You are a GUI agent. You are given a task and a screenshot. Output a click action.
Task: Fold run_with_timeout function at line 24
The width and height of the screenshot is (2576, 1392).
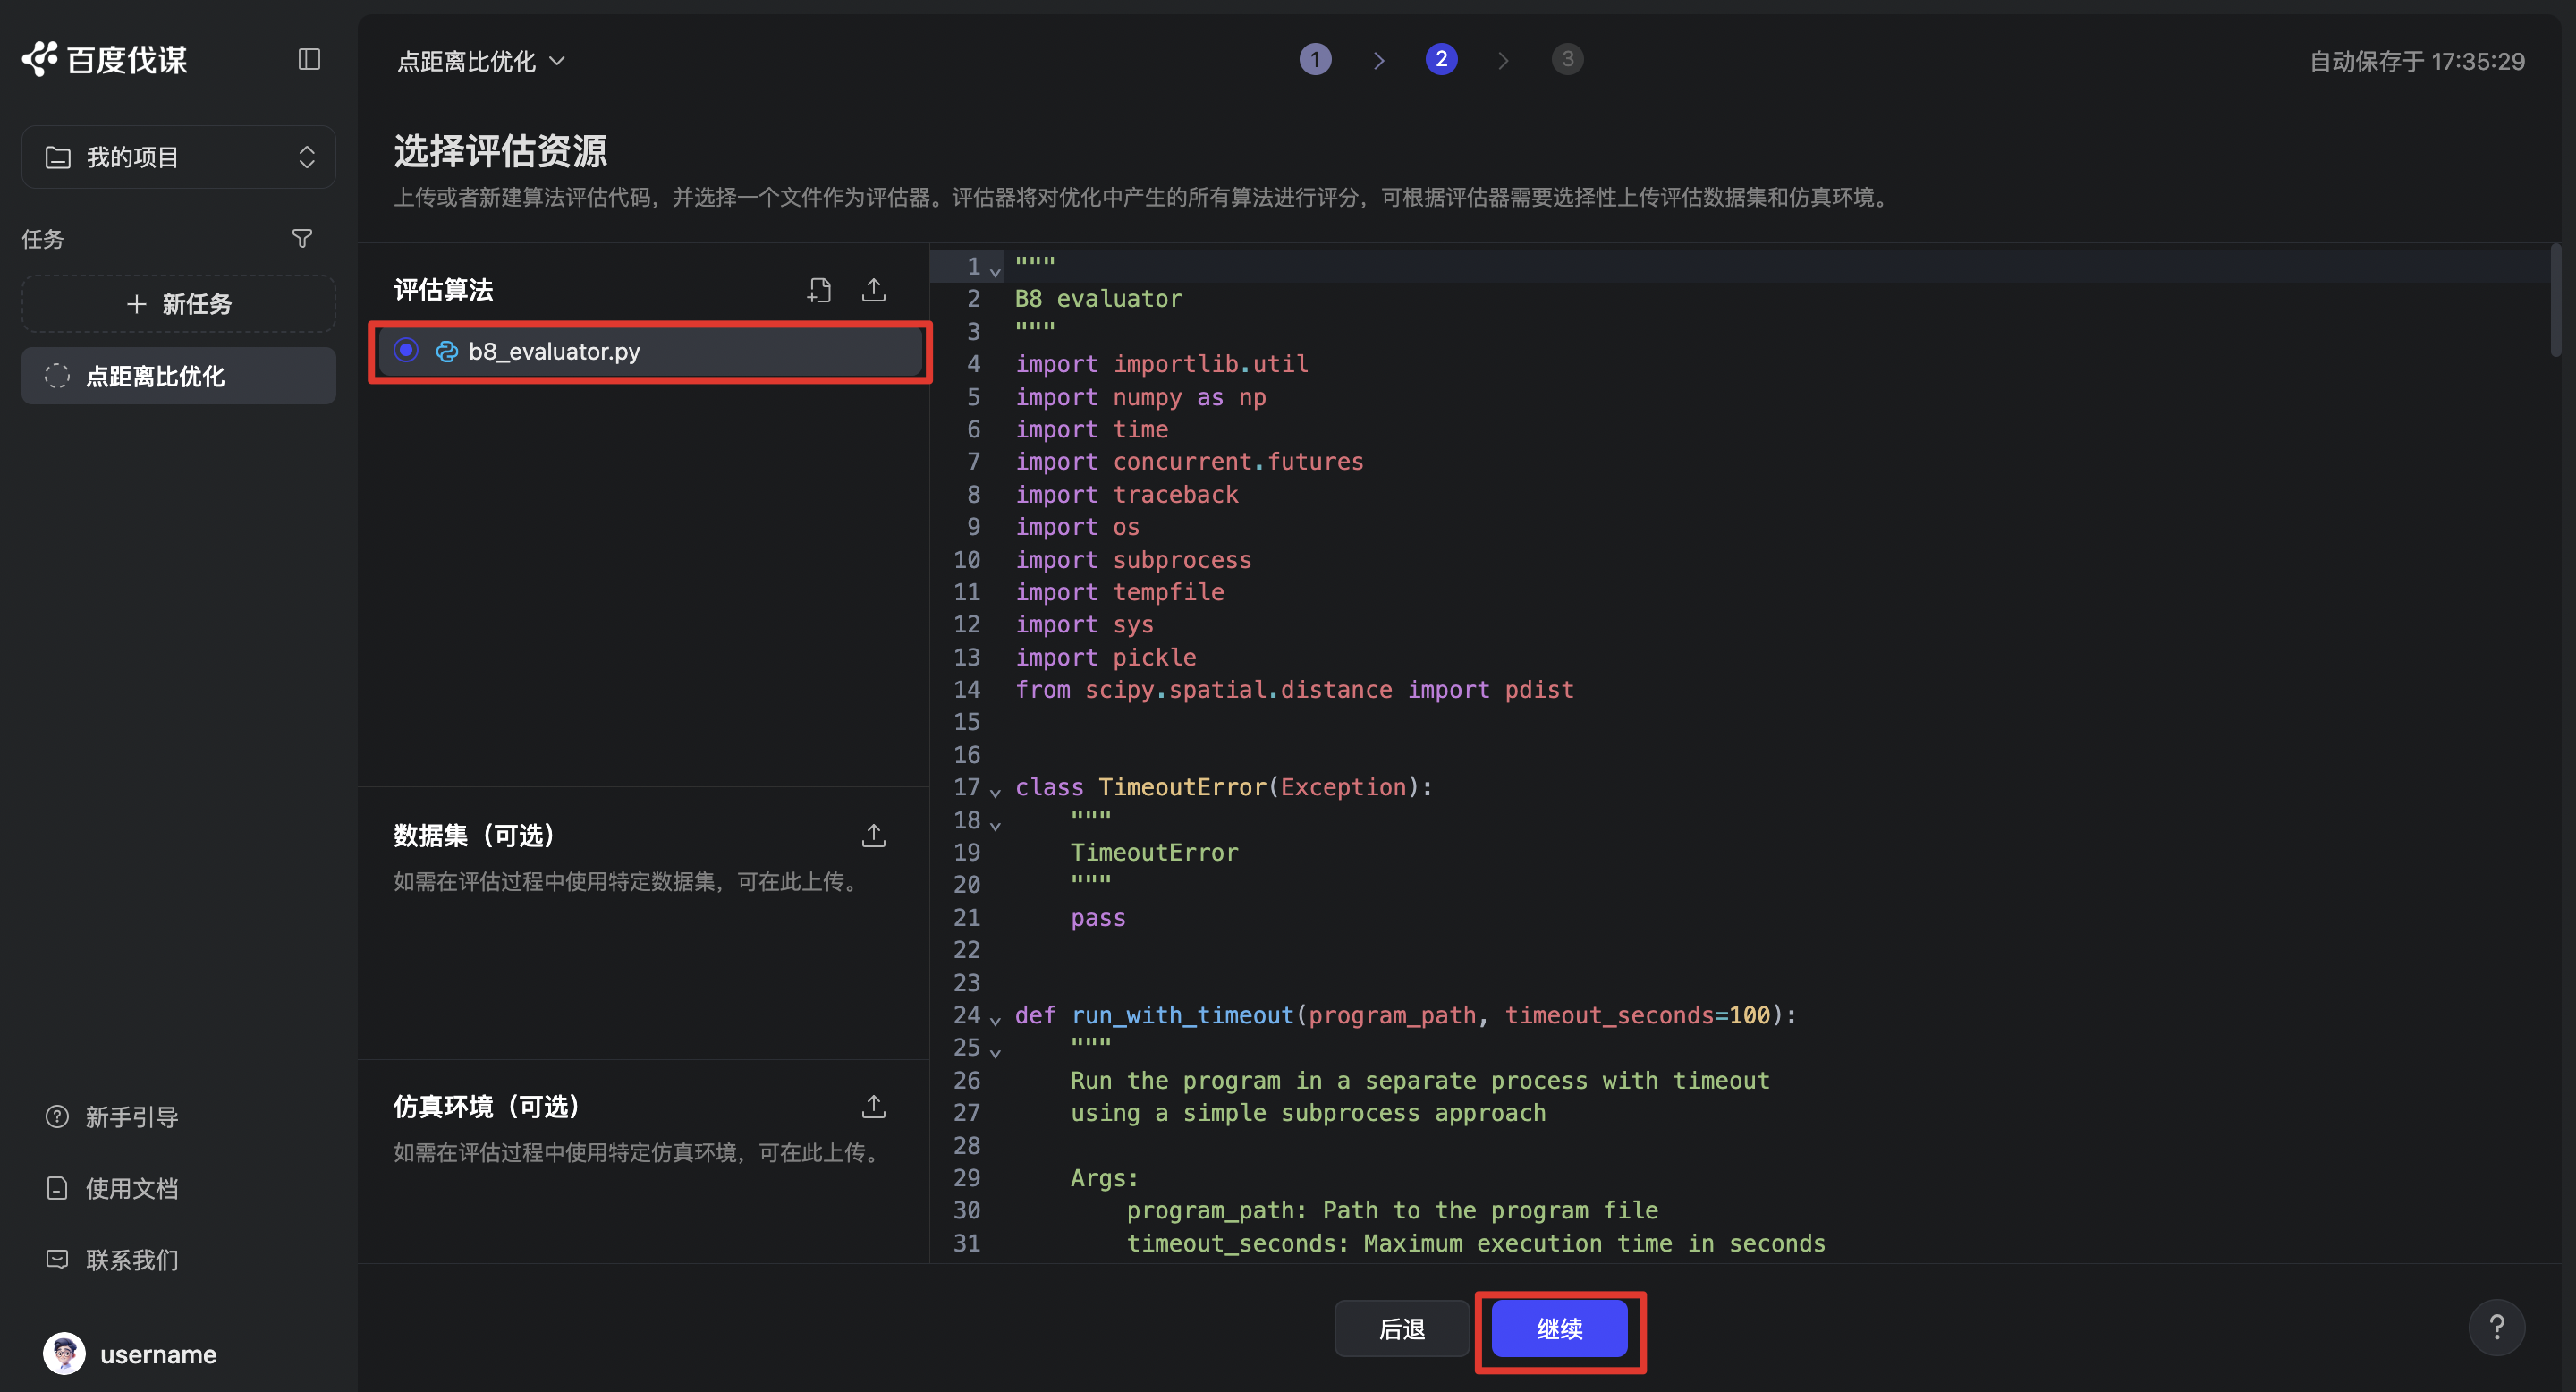(x=995, y=1020)
